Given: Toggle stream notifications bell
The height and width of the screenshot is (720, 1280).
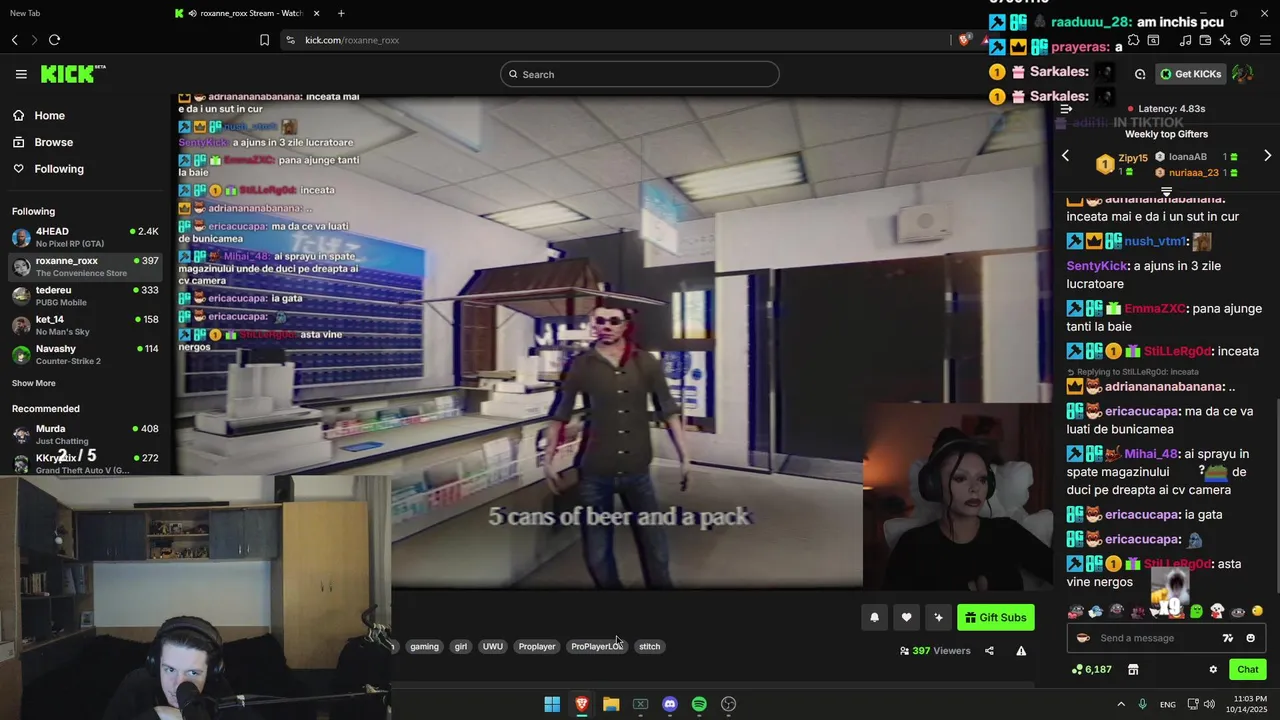Looking at the screenshot, I should click(874, 617).
